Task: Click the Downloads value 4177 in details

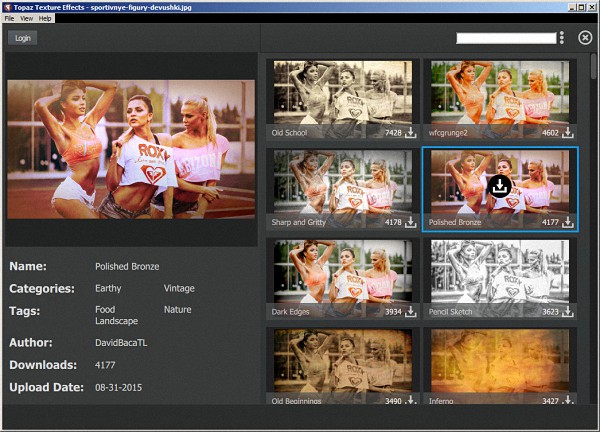Action: coord(105,365)
